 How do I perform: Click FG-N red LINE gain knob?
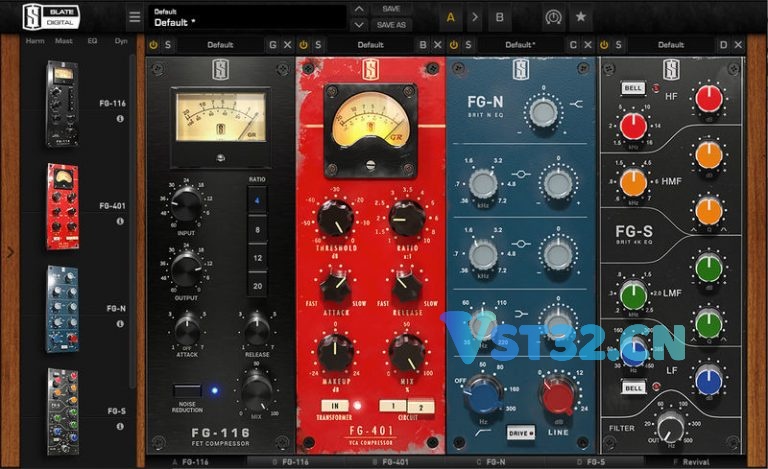point(558,395)
